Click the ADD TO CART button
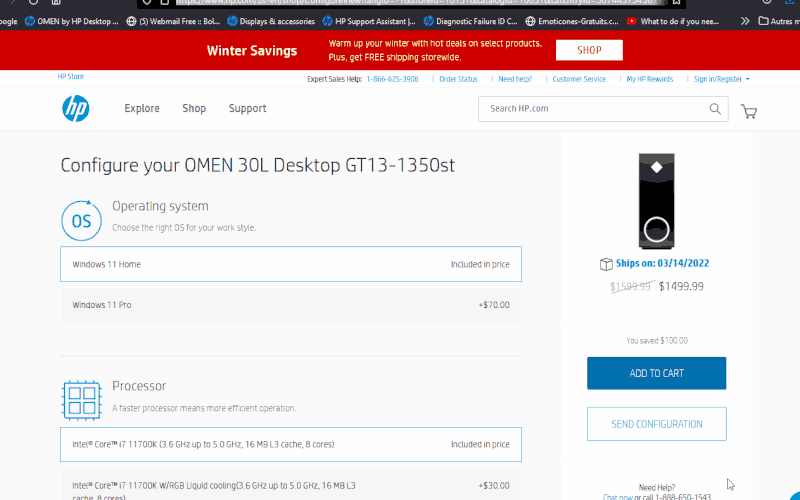800x500 pixels. (656, 373)
